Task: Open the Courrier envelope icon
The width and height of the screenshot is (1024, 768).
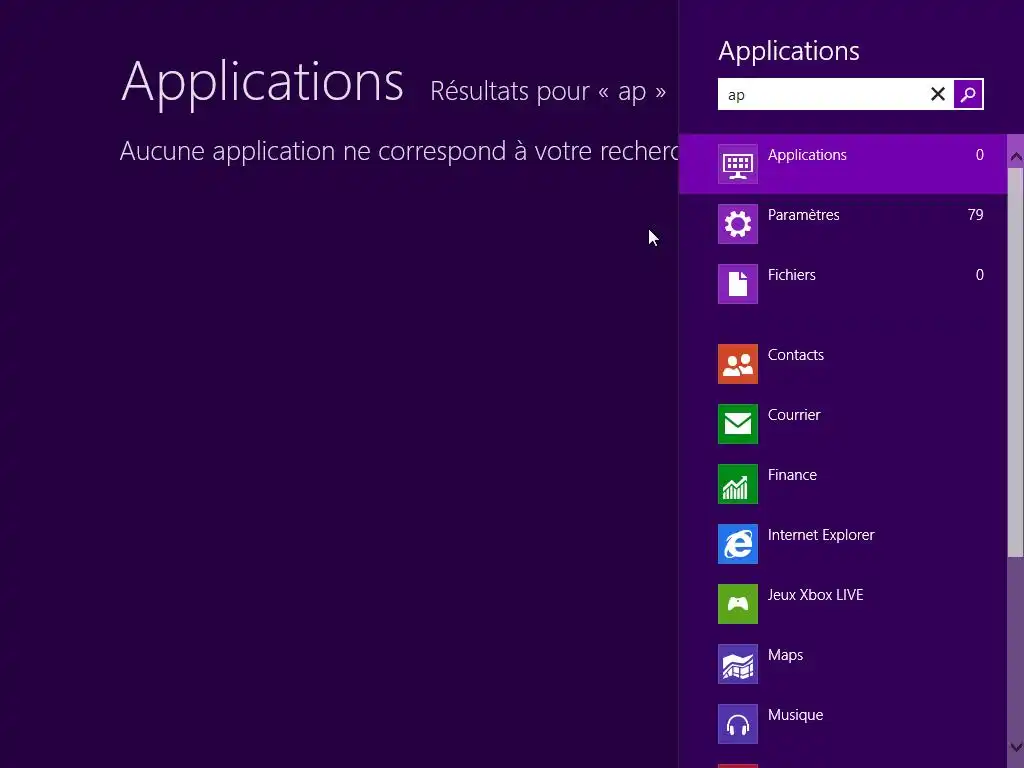Action: click(x=737, y=424)
